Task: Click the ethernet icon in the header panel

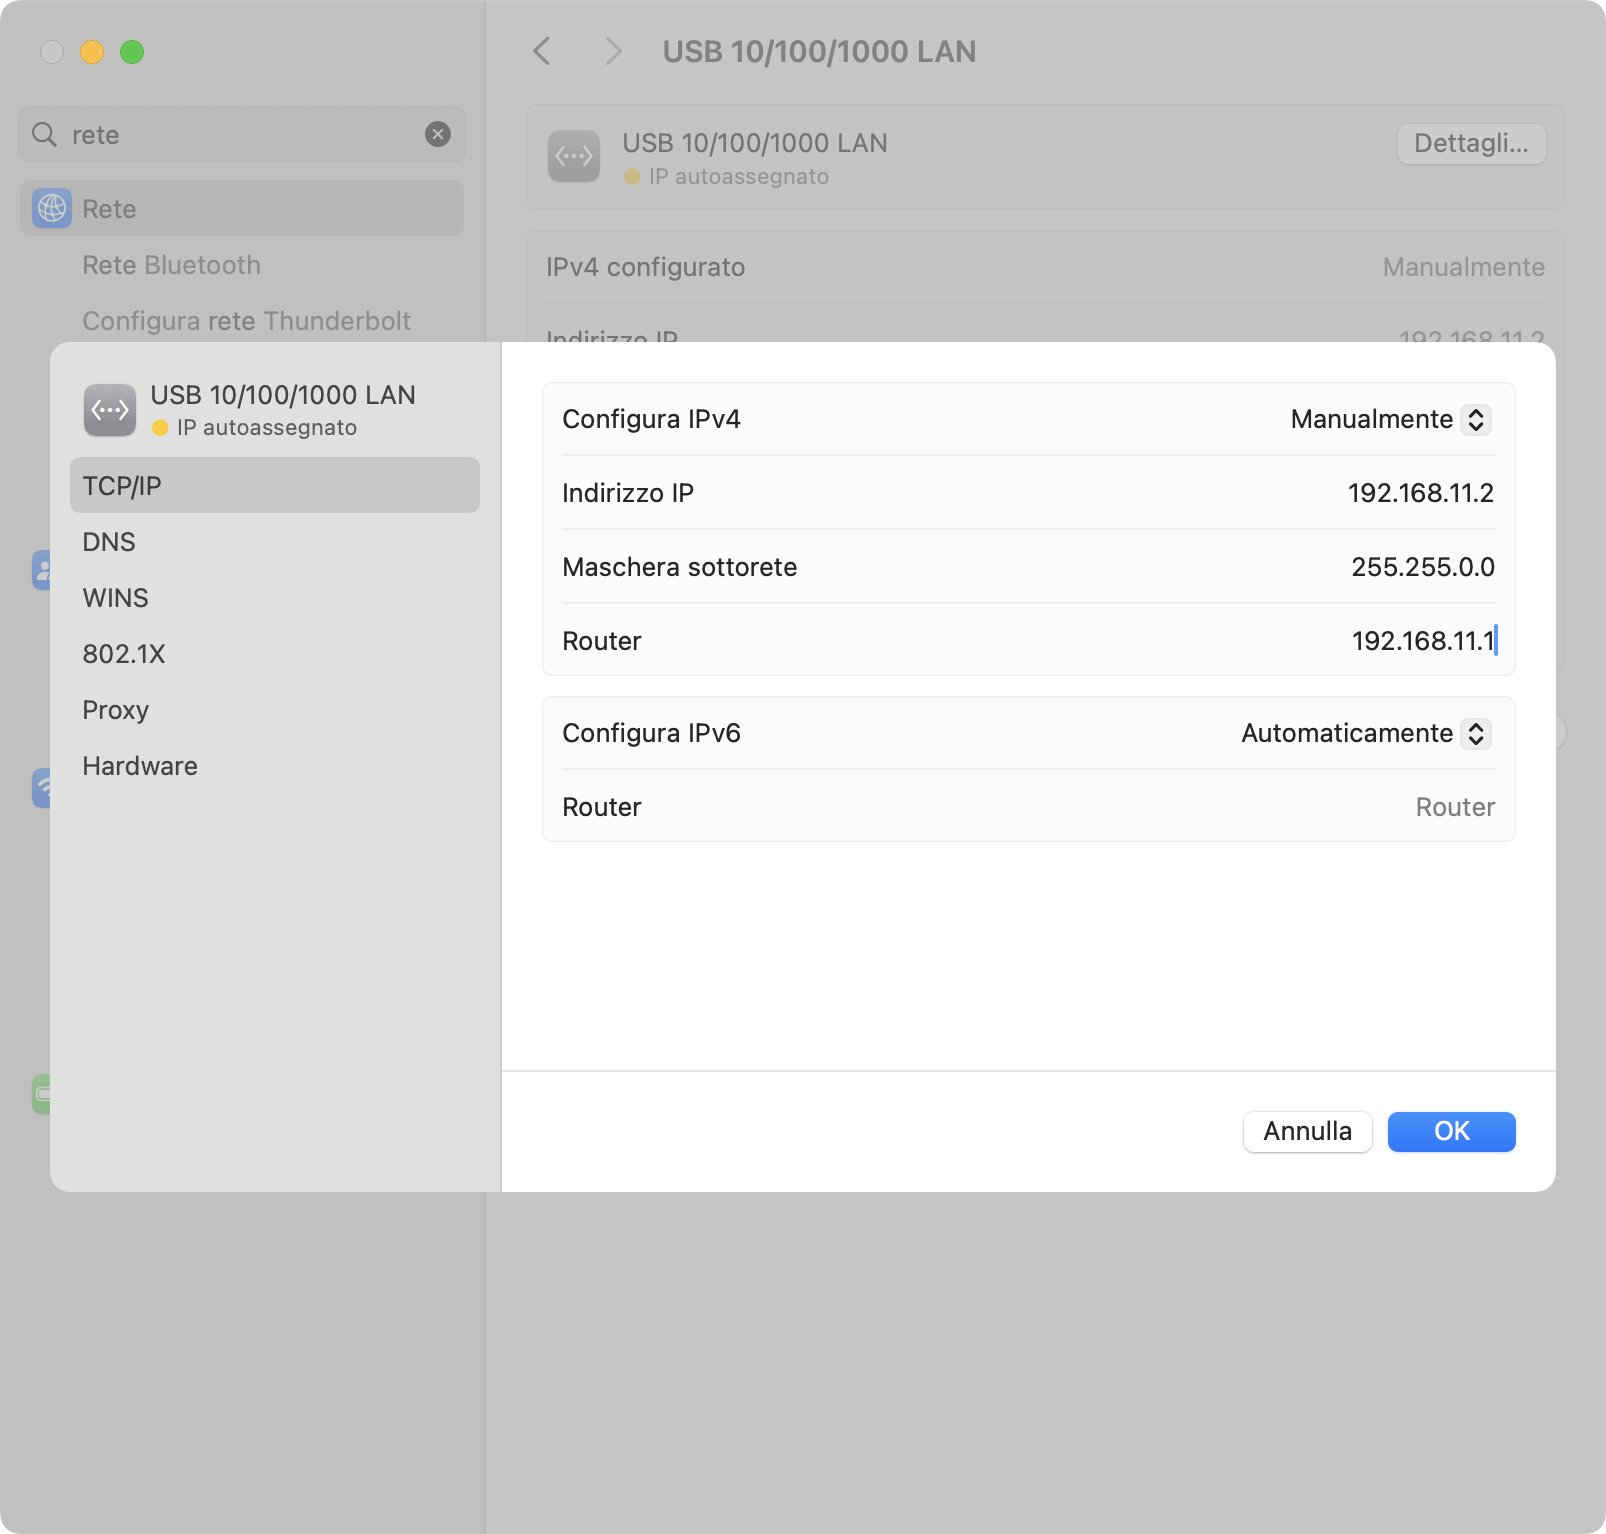Action: (x=574, y=157)
